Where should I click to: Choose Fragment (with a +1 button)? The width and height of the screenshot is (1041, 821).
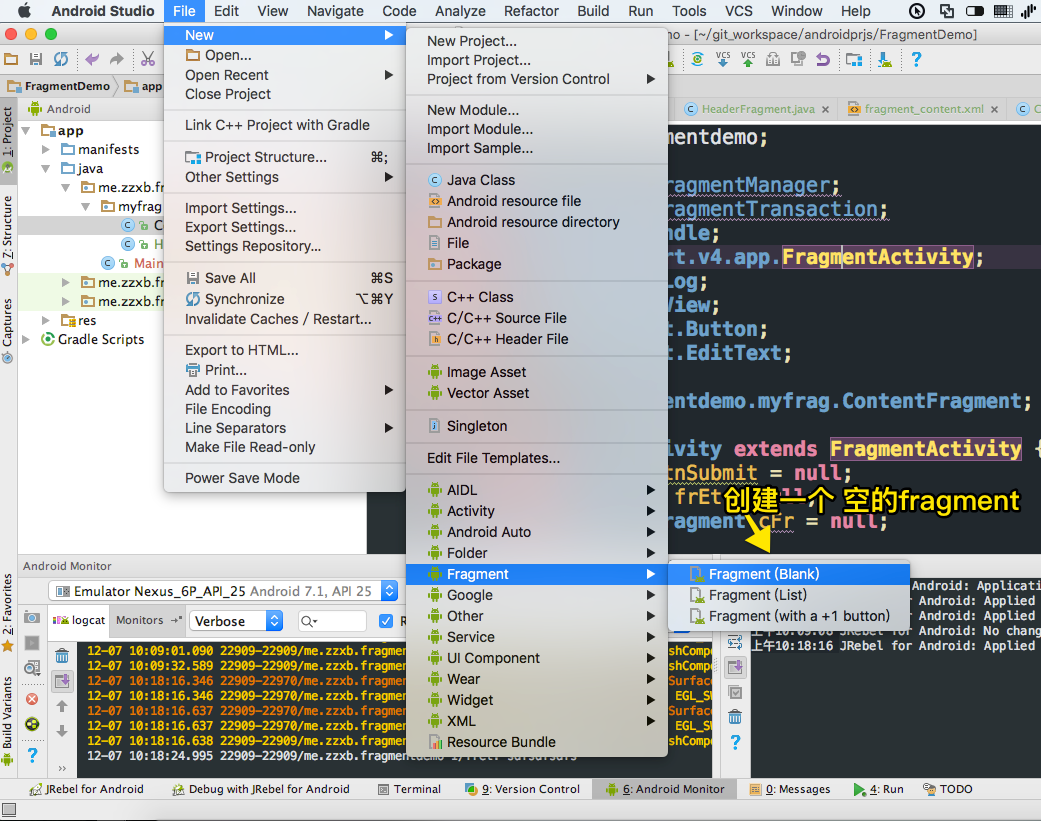[789, 616]
